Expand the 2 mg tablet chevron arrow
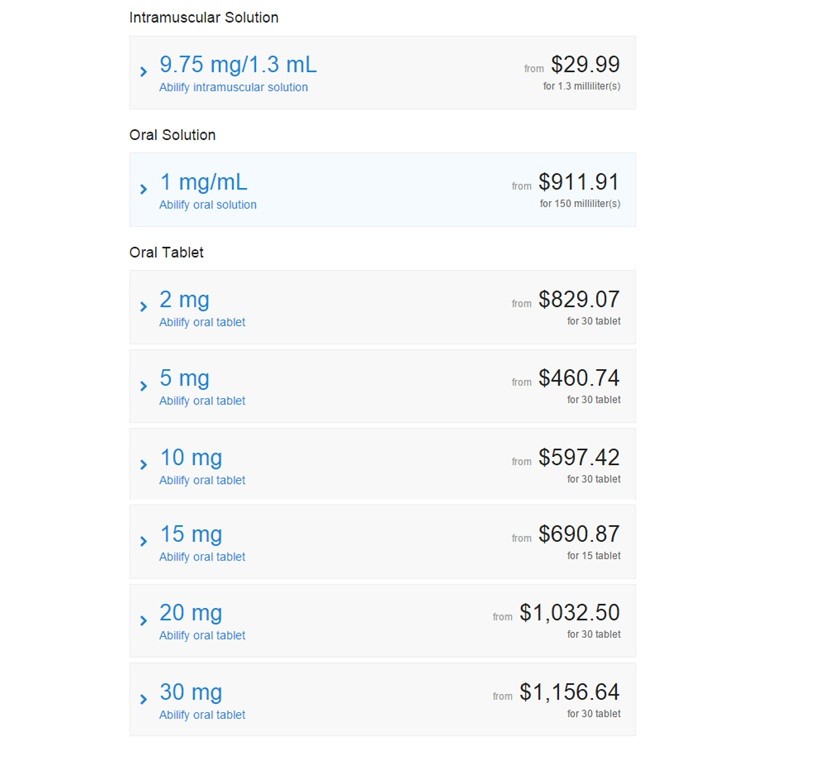838x759 pixels. pos(143,307)
